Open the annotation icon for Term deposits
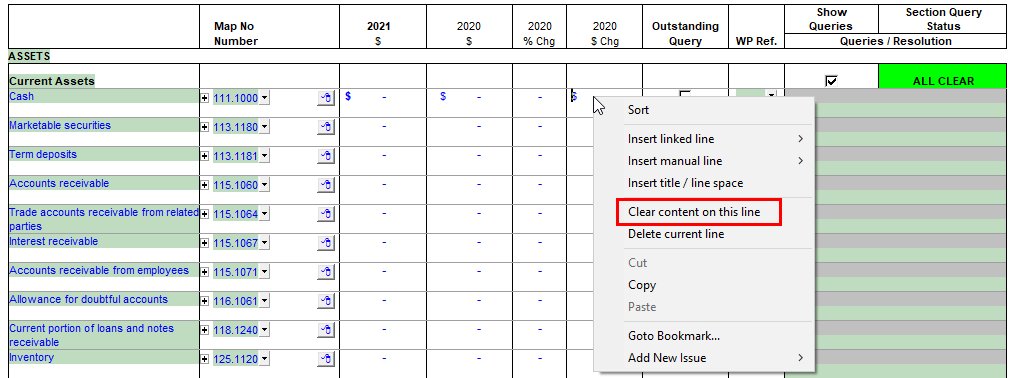1012x378 pixels. (327, 156)
